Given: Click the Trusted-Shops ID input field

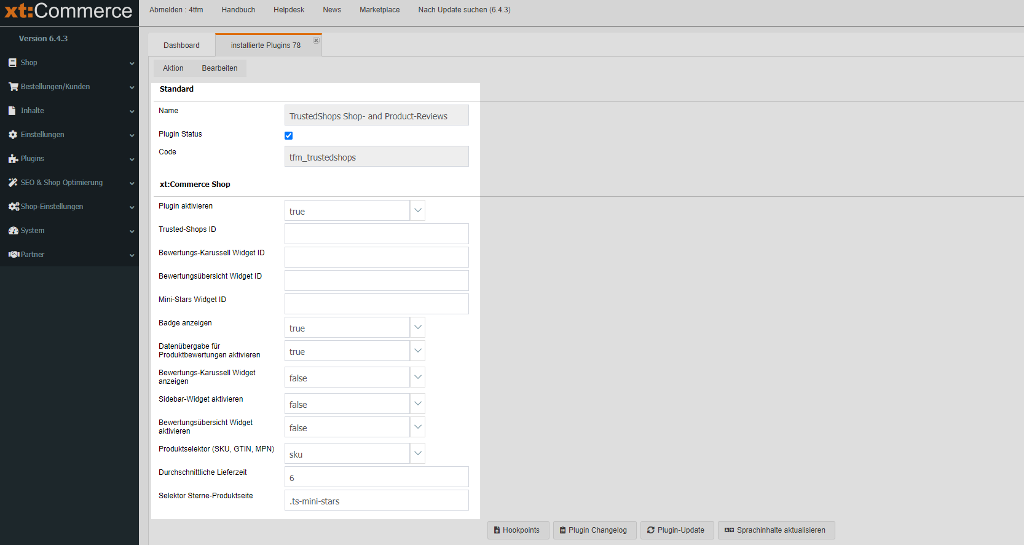Looking at the screenshot, I should pos(376,233).
